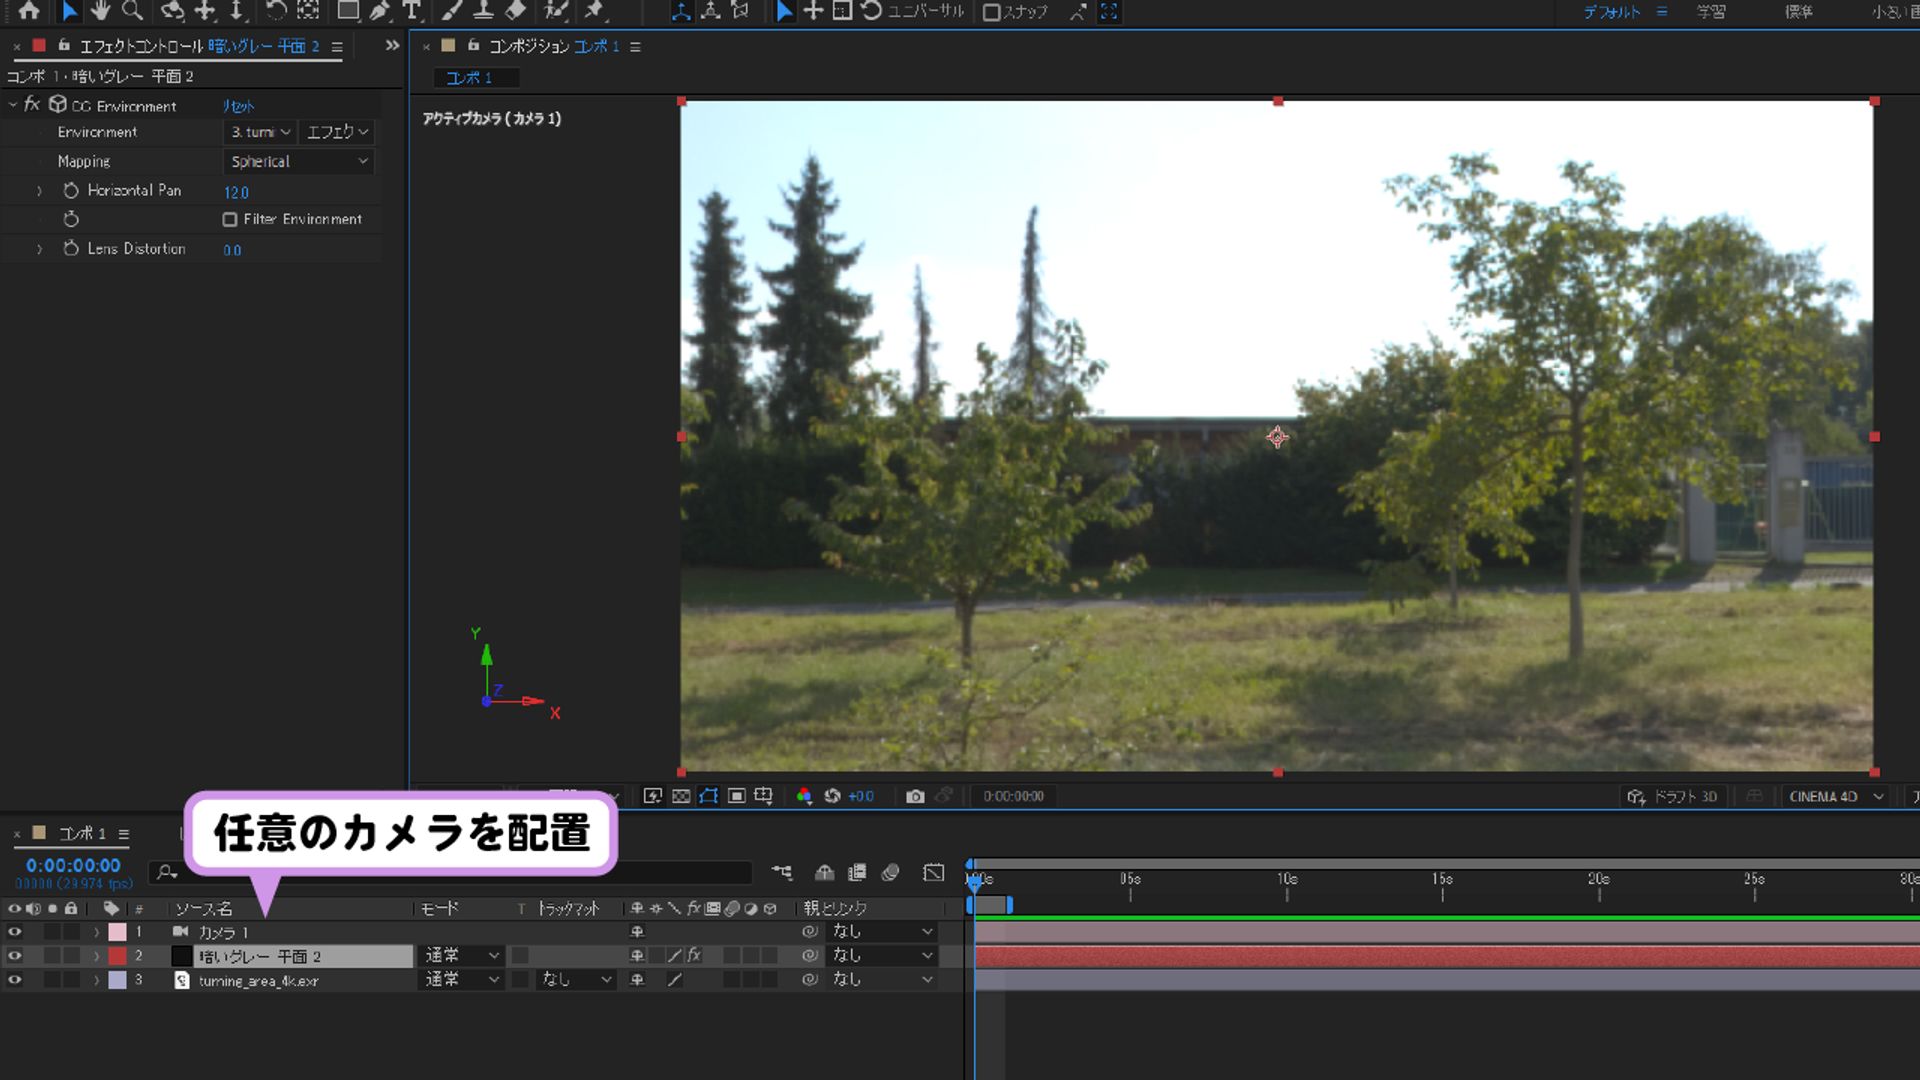1920x1080 pixels.
Task: Select the Pen tool
Action: pyautogui.click(x=380, y=11)
